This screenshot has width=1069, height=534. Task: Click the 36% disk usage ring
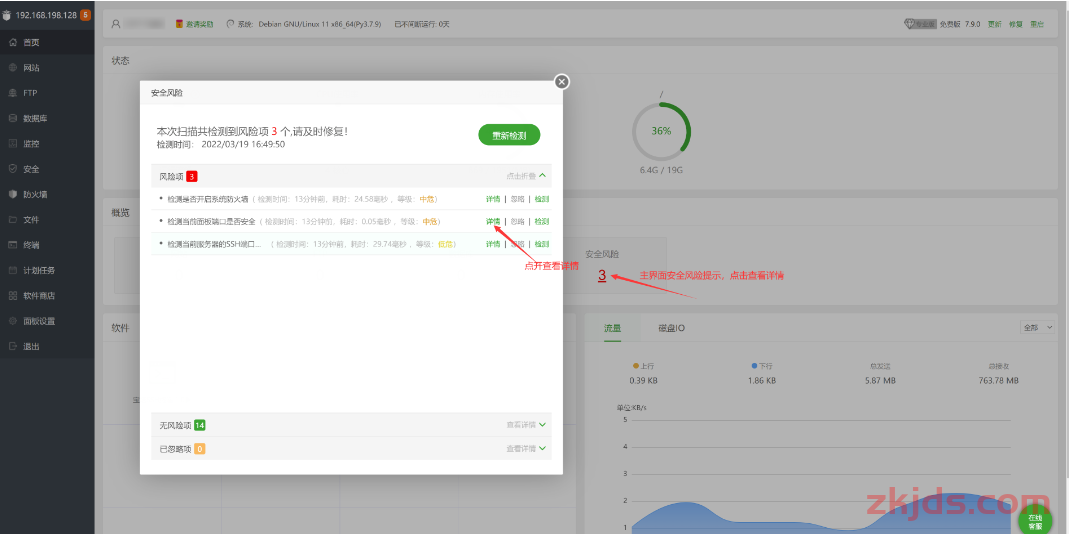coord(661,131)
